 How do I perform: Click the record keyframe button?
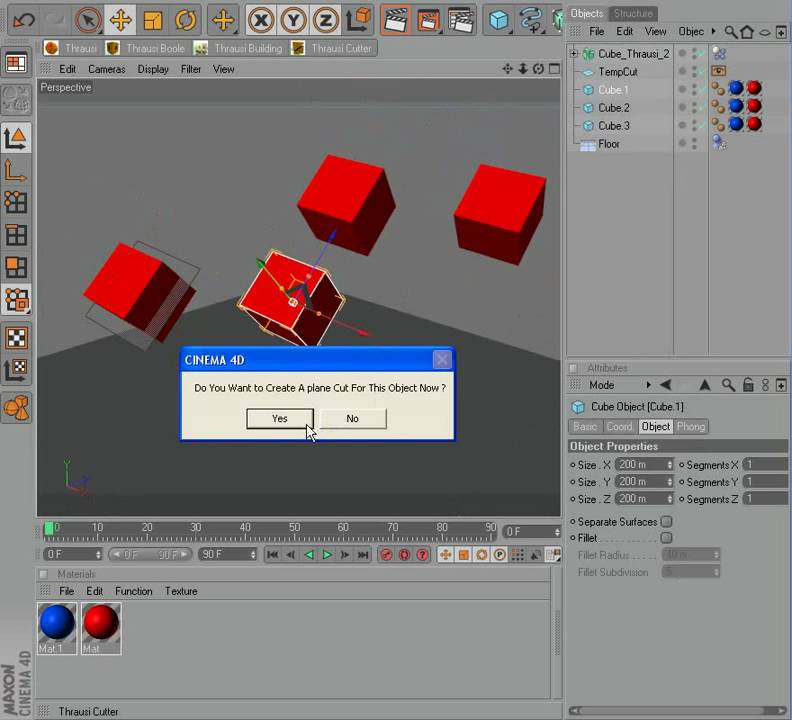tap(386, 555)
